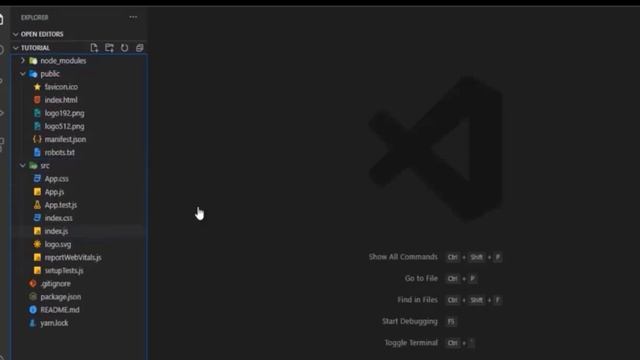Click the yarn.lock file icon
Image resolution: width=640 pixels, height=360 pixels.
(x=33, y=323)
